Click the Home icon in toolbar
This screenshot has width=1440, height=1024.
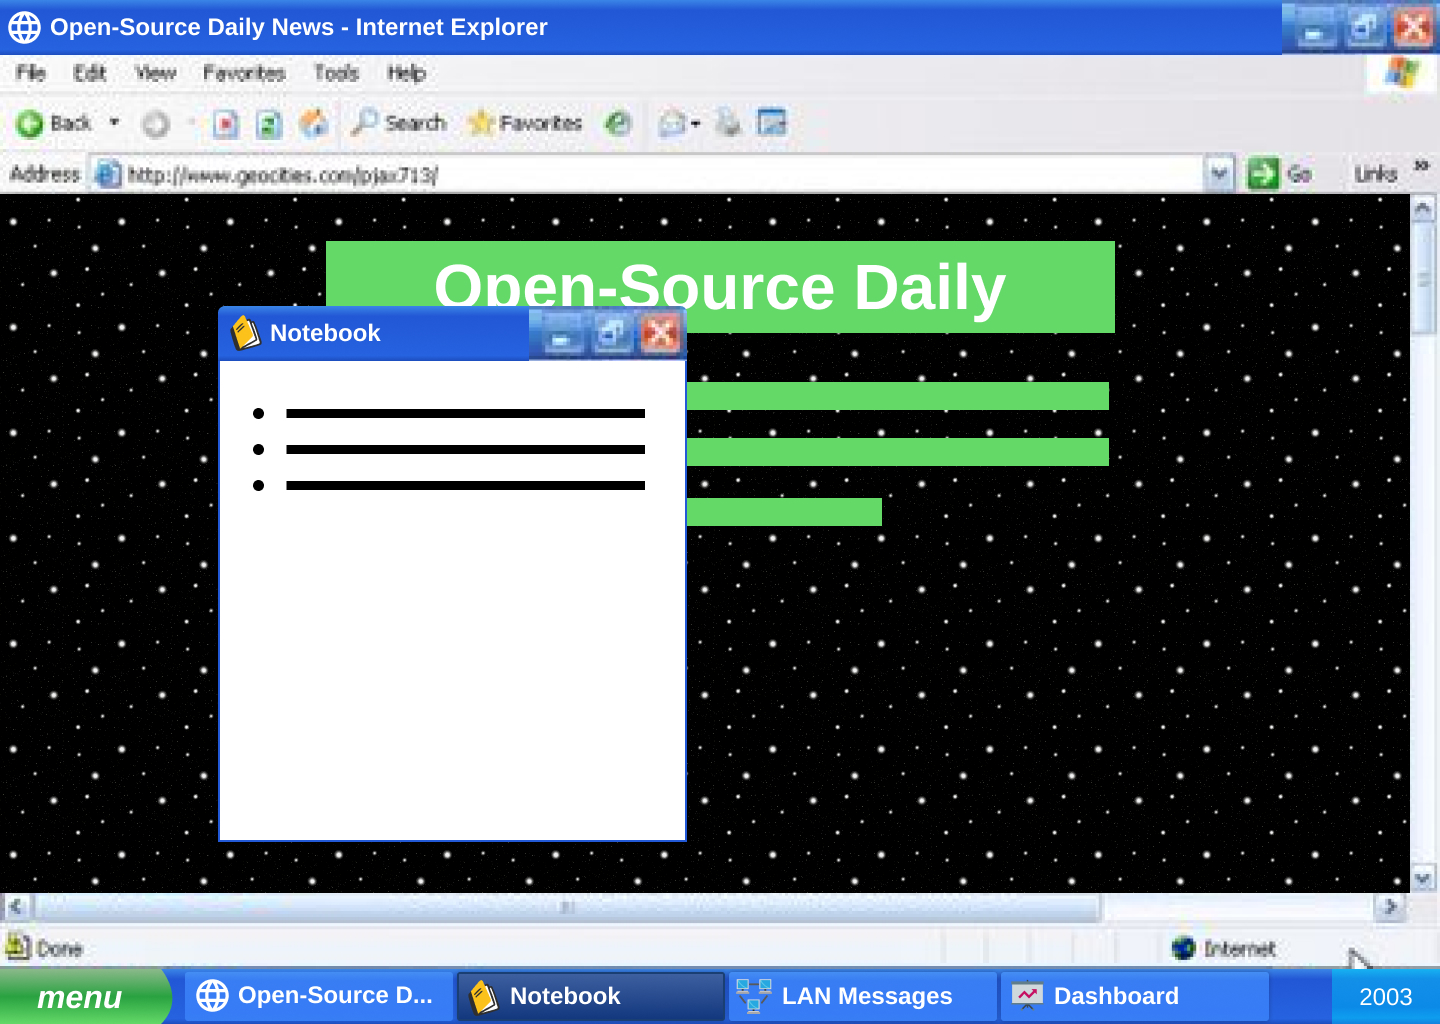(313, 123)
